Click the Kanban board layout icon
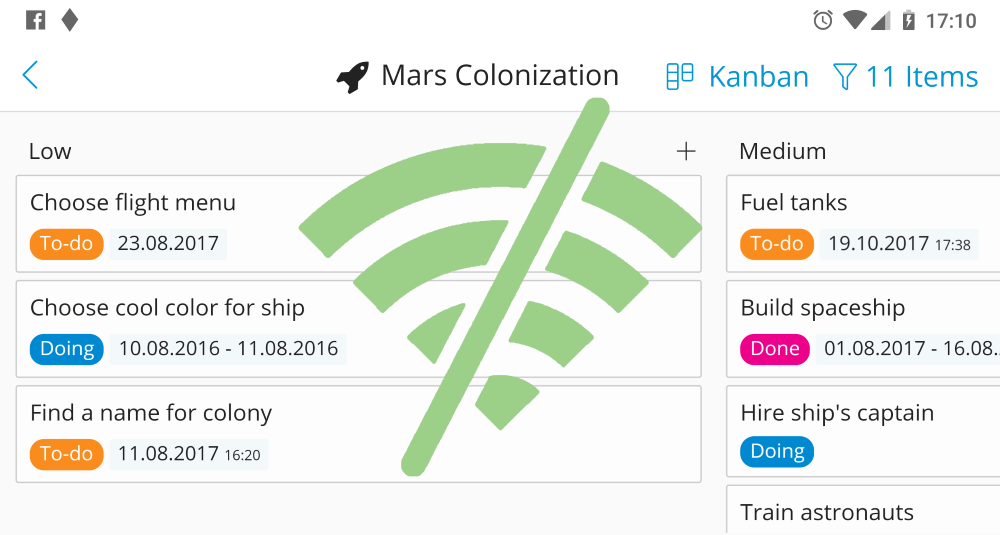Image resolution: width=1000 pixels, height=535 pixels. (680, 77)
